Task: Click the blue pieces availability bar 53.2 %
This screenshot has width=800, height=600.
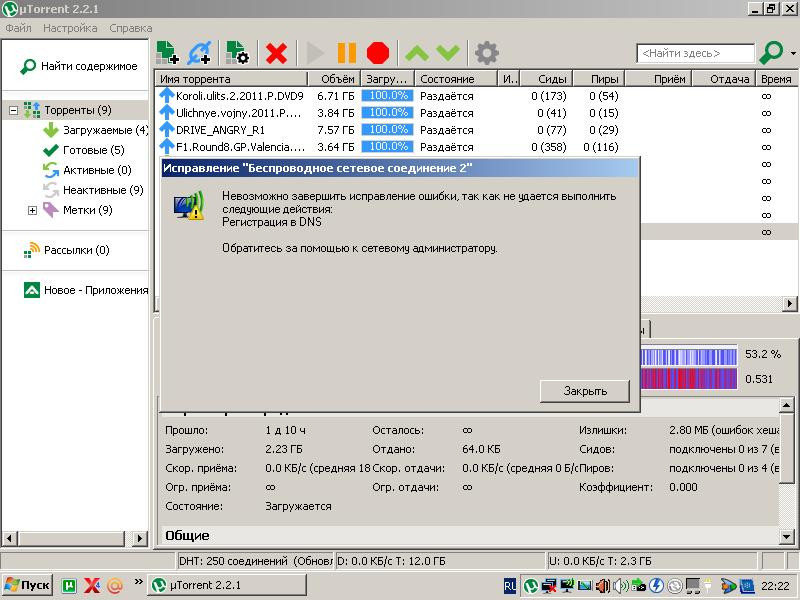Action: (688, 356)
